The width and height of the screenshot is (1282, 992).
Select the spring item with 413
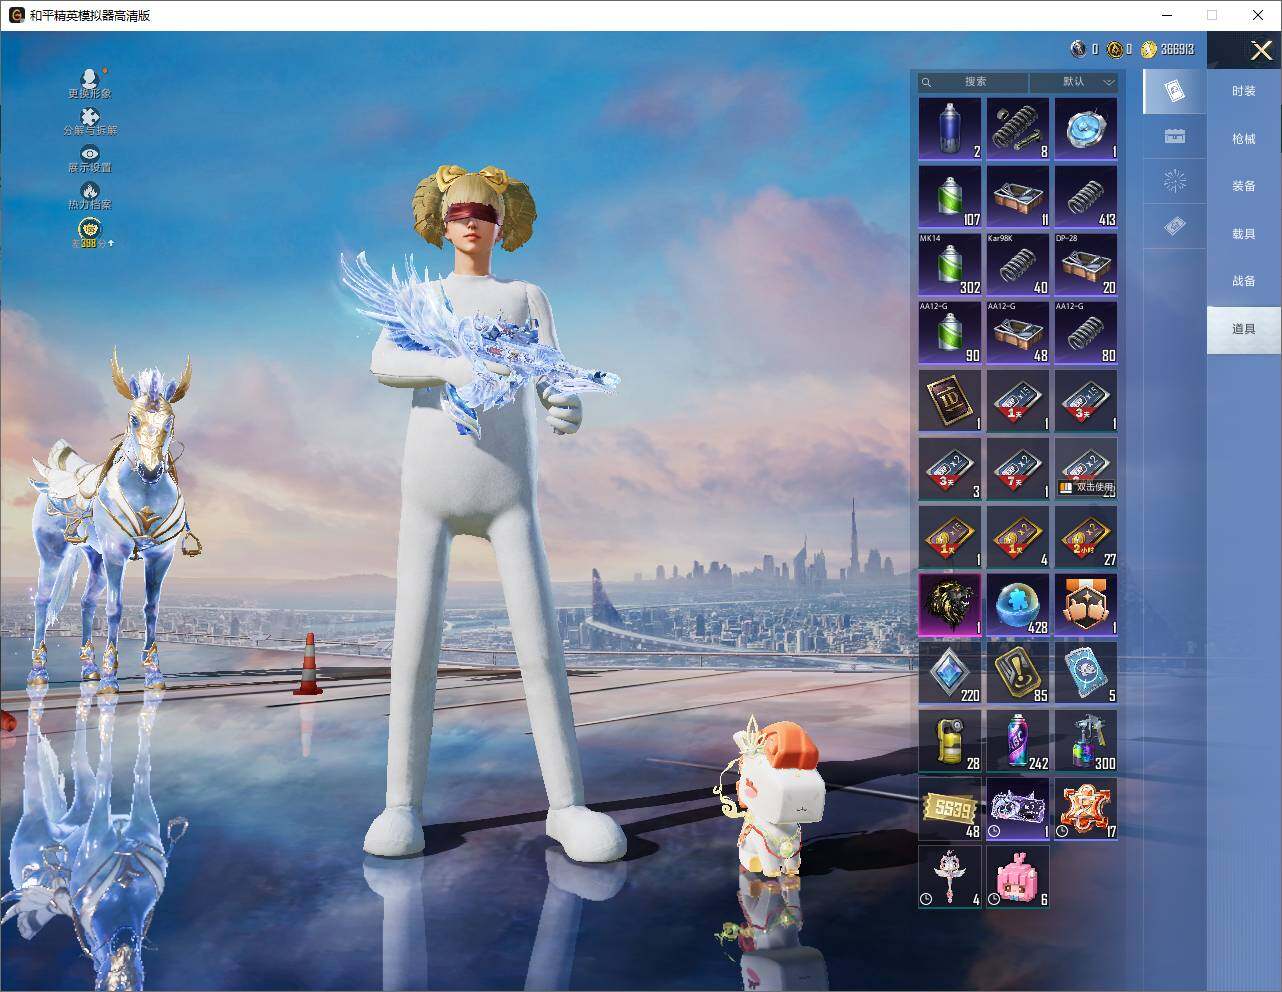pos(1086,196)
